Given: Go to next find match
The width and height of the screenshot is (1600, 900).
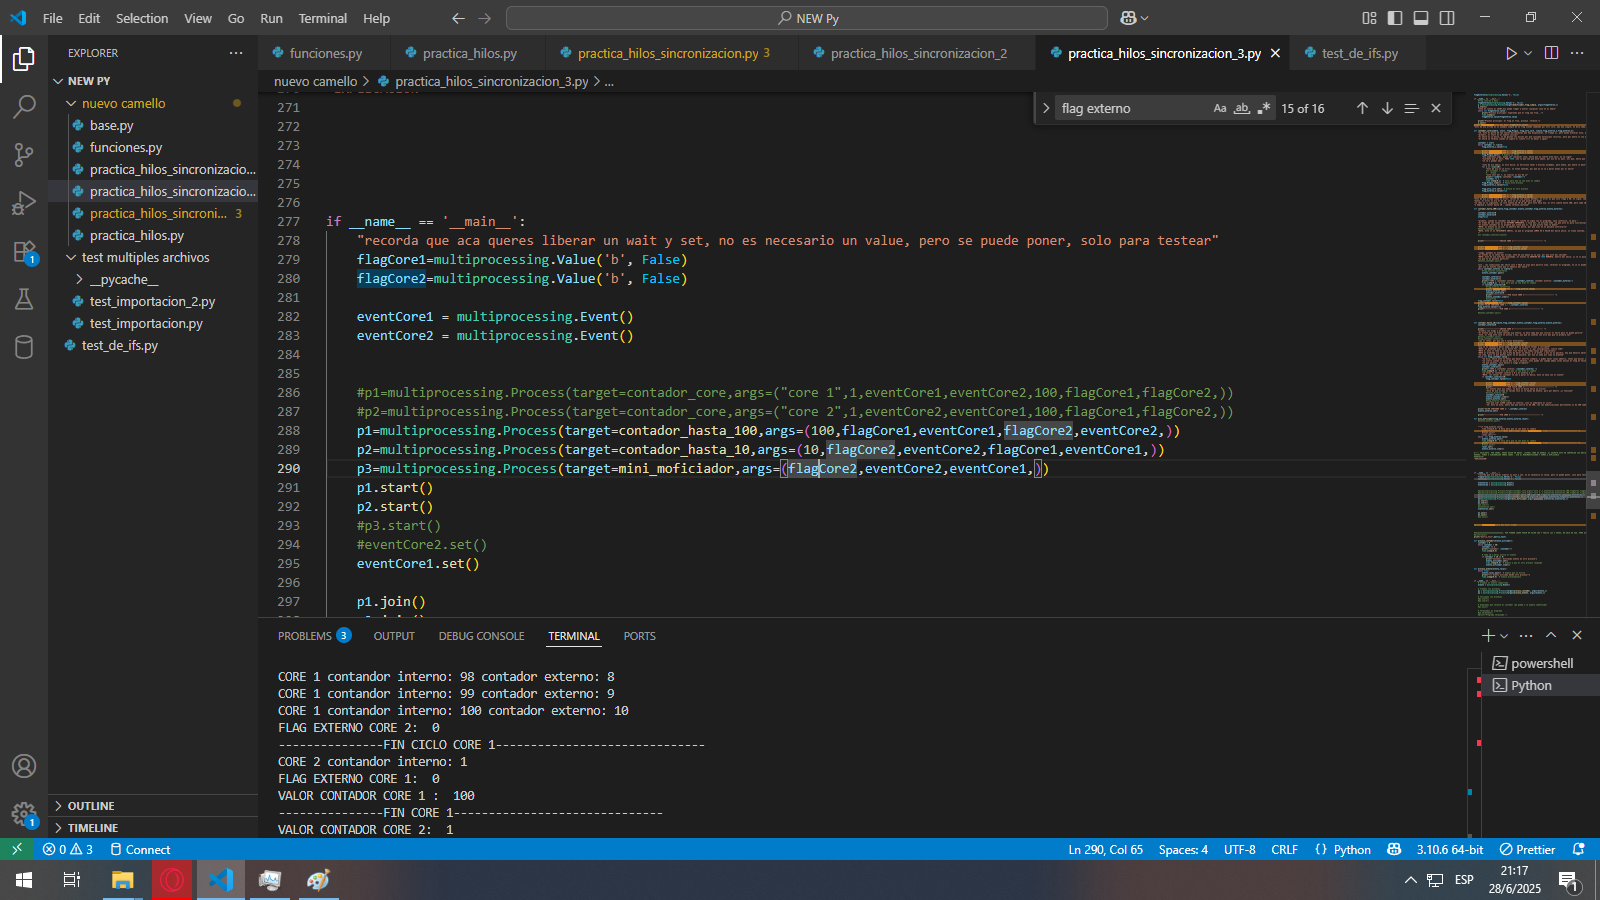Looking at the screenshot, I should (x=1387, y=108).
